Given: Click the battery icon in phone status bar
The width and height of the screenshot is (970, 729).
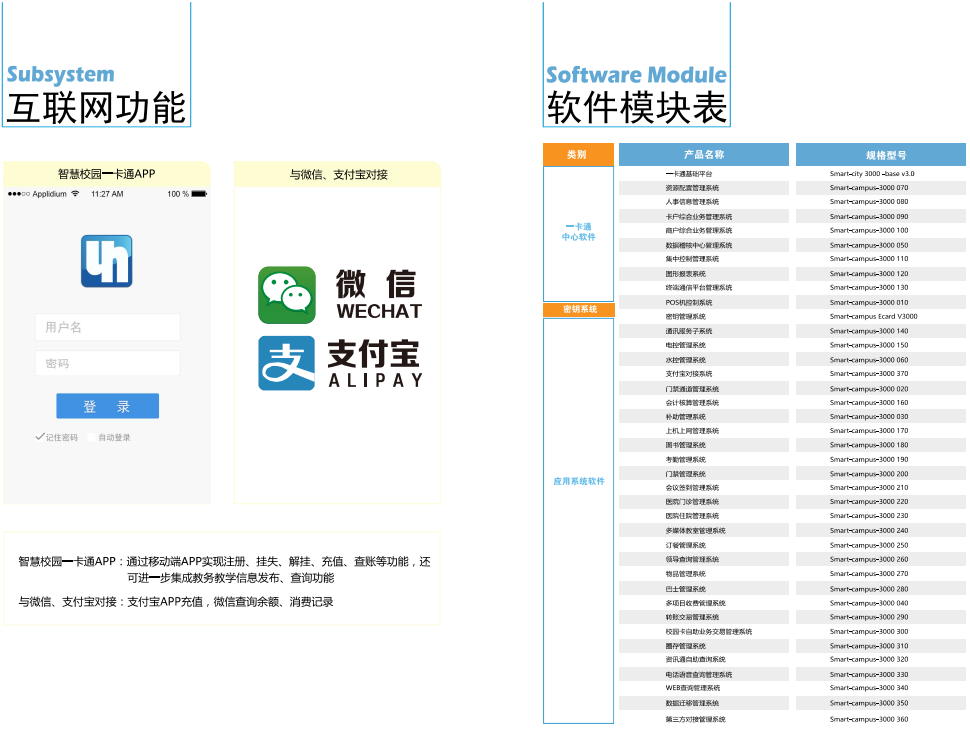Looking at the screenshot, I should coord(199,194).
